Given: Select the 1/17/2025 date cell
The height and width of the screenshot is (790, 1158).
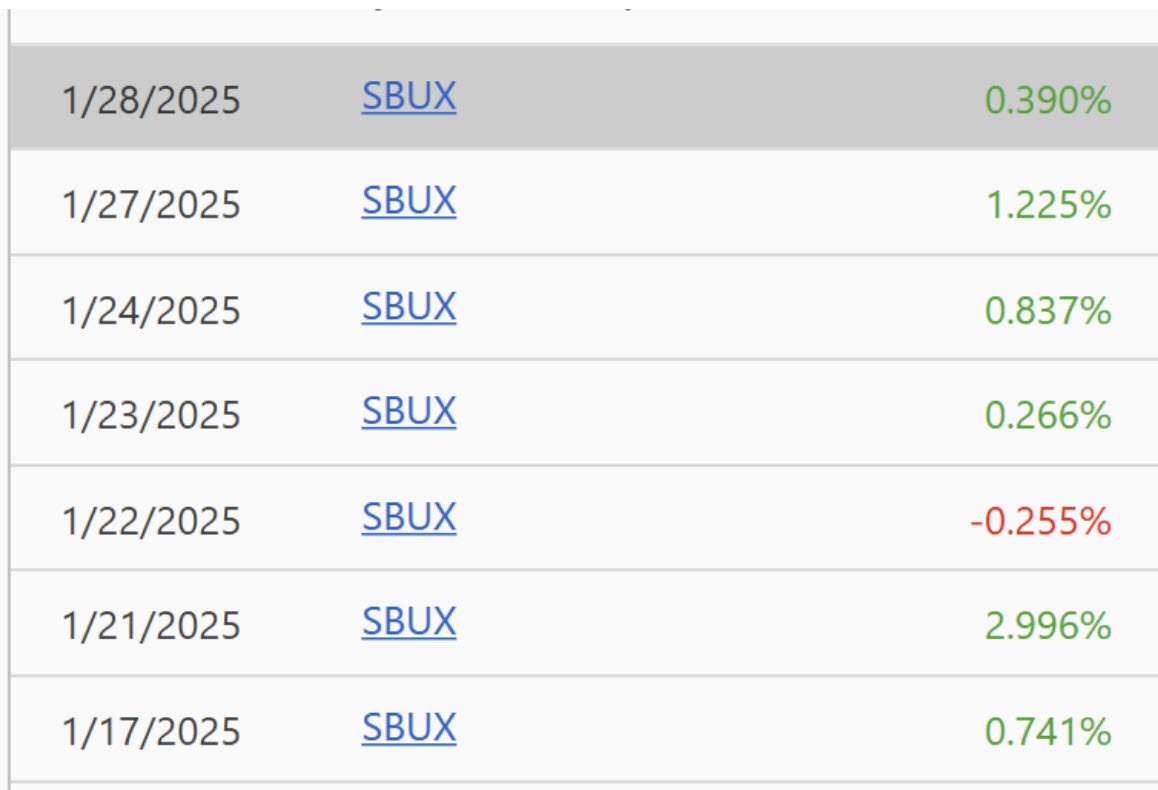Looking at the screenshot, I should pos(151,732).
